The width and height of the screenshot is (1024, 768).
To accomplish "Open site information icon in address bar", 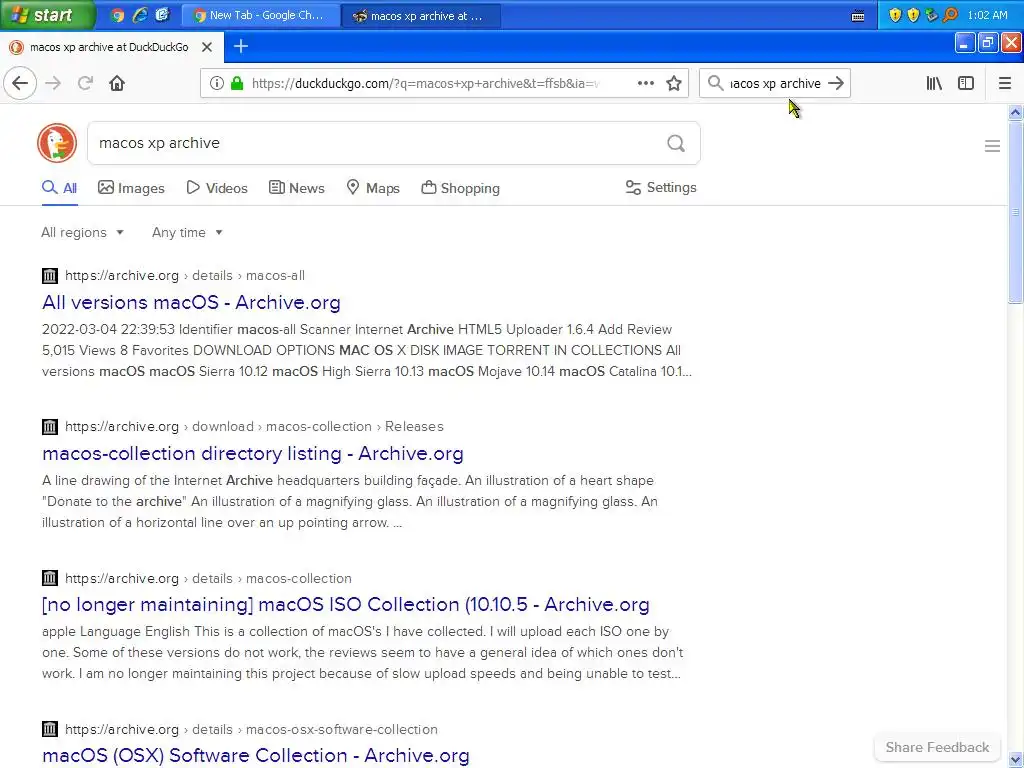I will click(217, 83).
